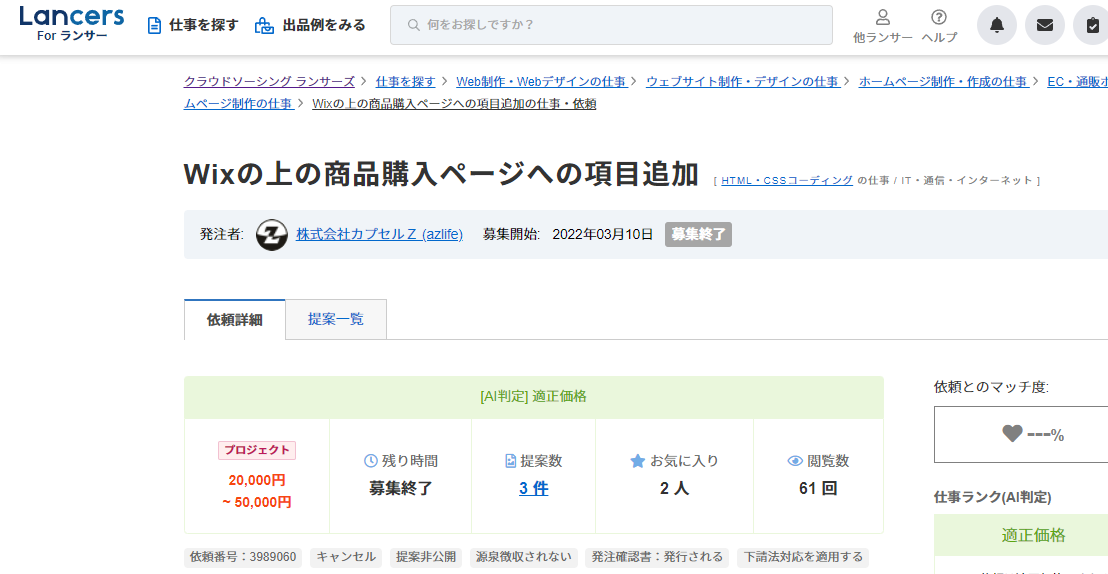Screen dimensions: 1108x574
Task: Click the 依頼番号：3989060 tag
Action: pos(243,557)
